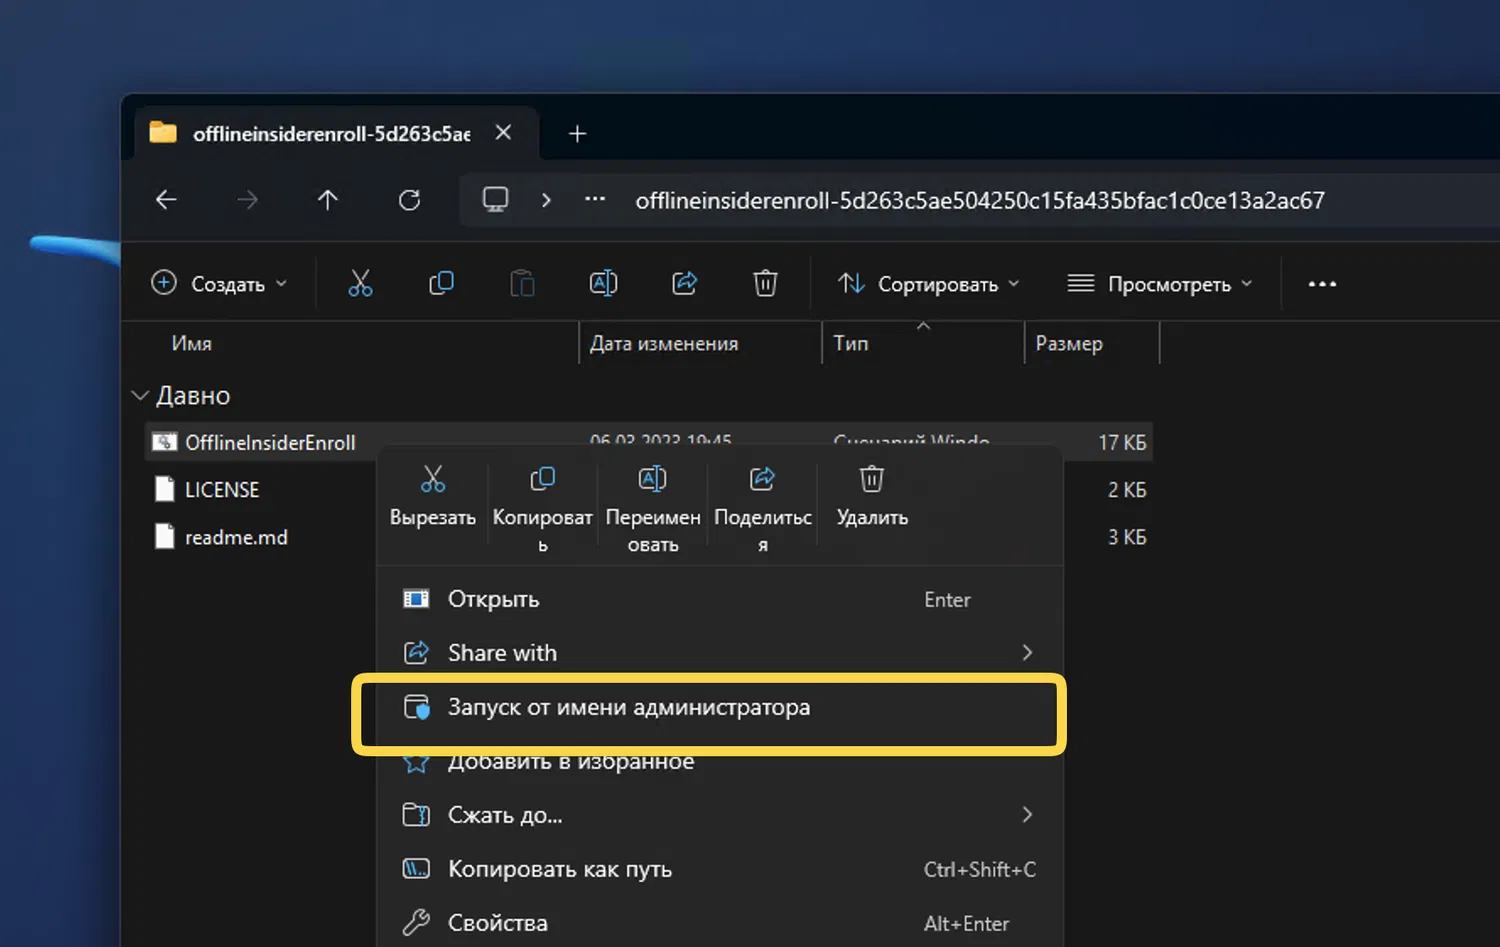The image size is (1500, 947).
Task: Click Переименовать in the context menu
Action: [653, 508]
